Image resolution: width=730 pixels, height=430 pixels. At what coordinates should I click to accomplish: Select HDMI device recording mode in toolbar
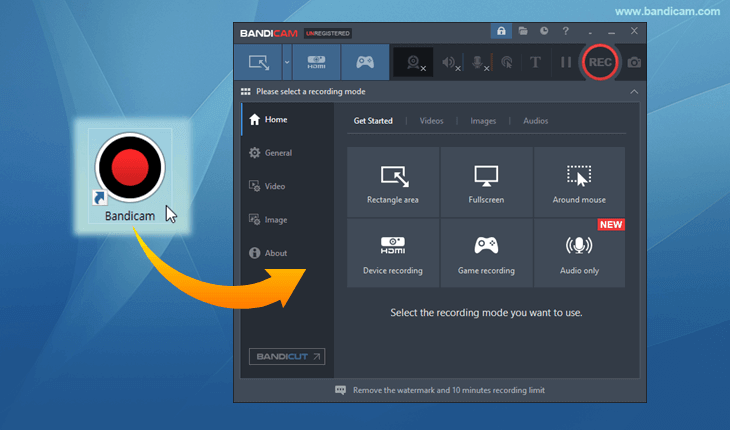(x=317, y=62)
